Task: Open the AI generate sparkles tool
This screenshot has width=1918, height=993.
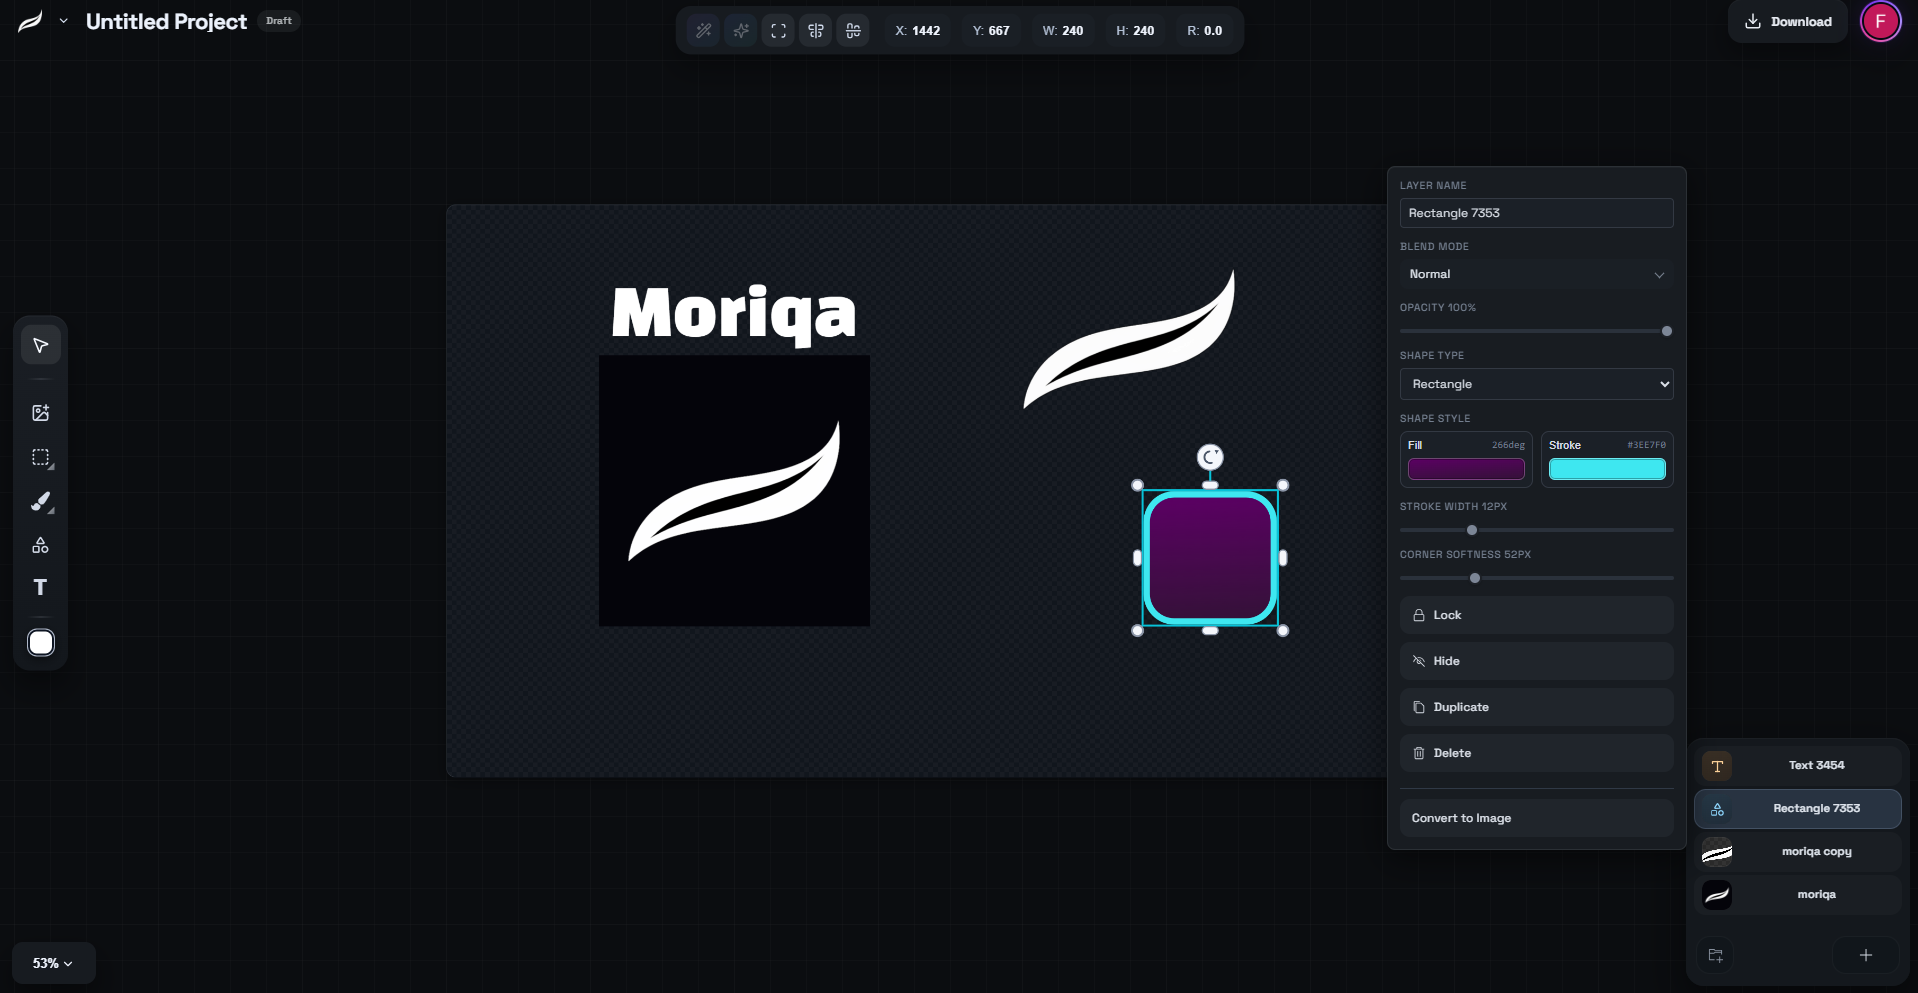Action: point(740,30)
